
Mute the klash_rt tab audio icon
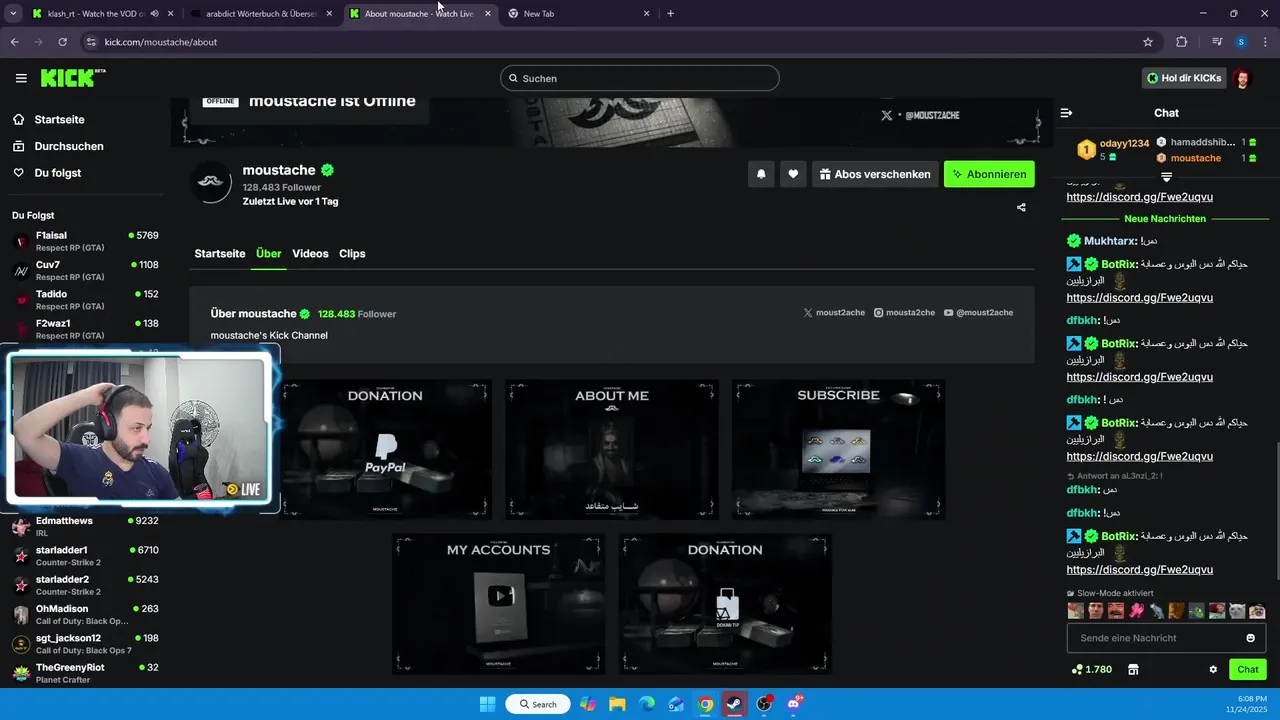(153, 14)
